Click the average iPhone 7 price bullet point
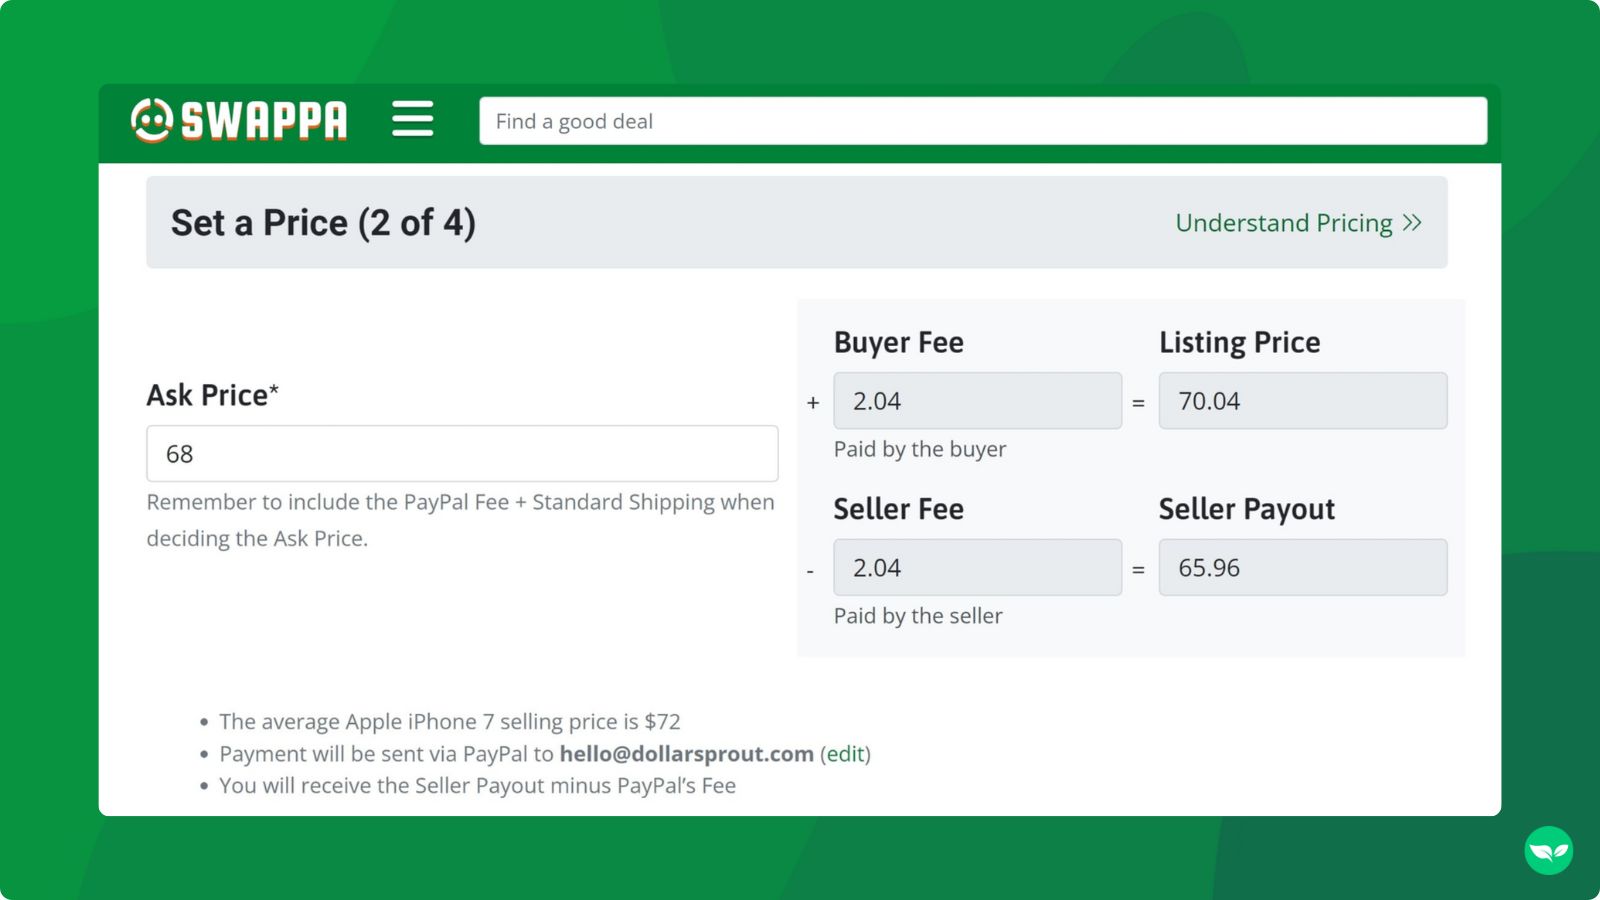This screenshot has height=900, width=1600. click(x=449, y=721)
